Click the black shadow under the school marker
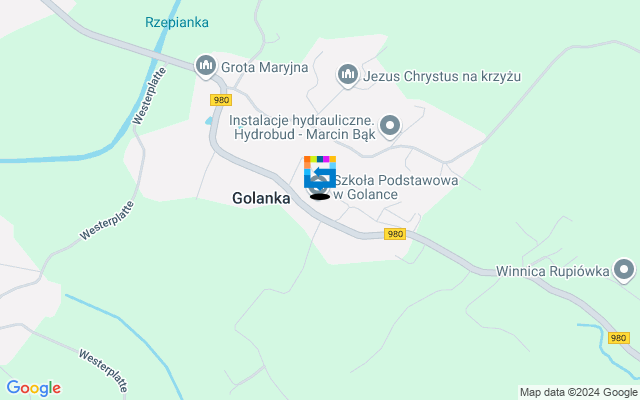640x400 pixels. tap(320, 197)
